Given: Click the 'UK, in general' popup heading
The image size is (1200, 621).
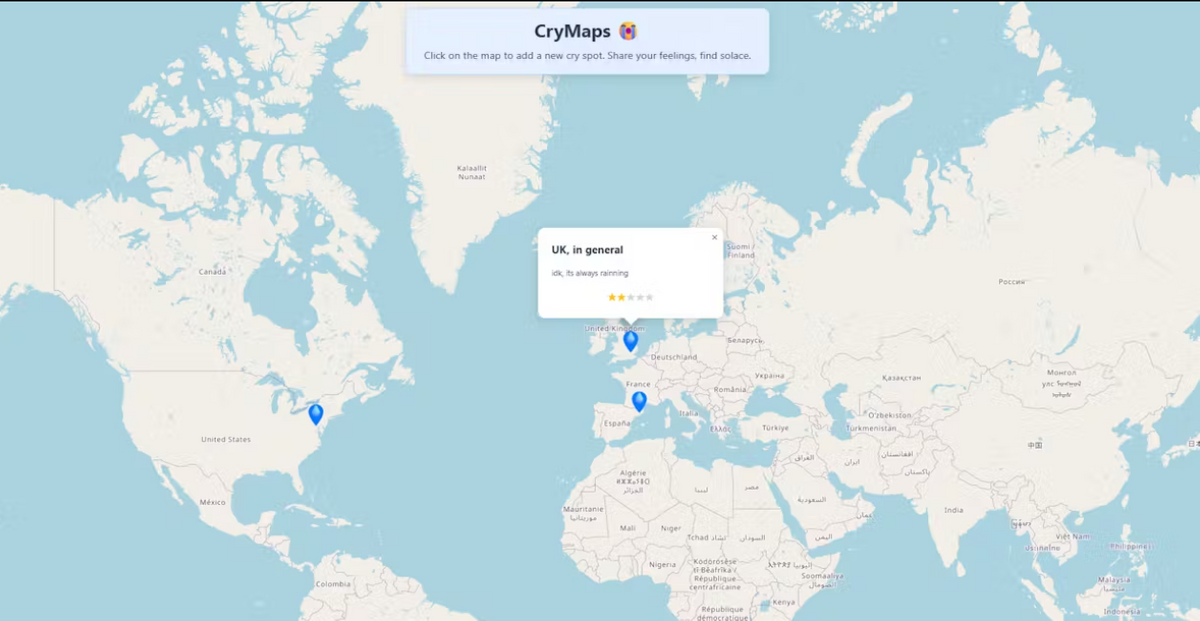Looking at the screenshot, I should pyautogui.click(x=588, y=249).
